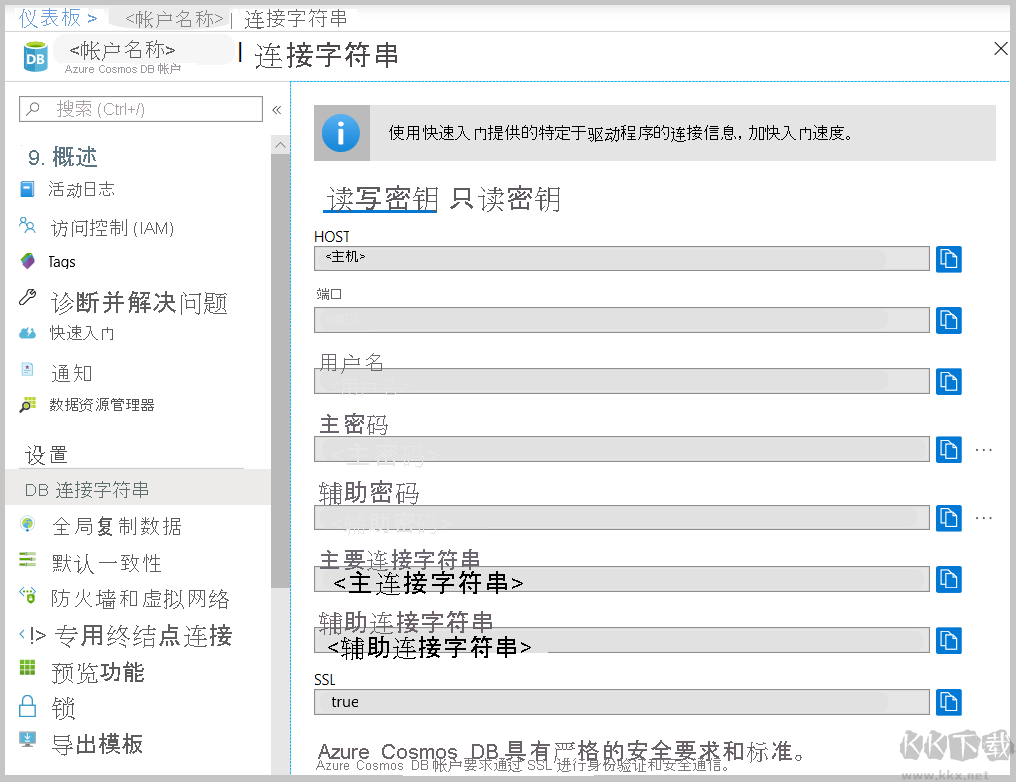Click the Cosmos DB account icon

click(36, 57)
